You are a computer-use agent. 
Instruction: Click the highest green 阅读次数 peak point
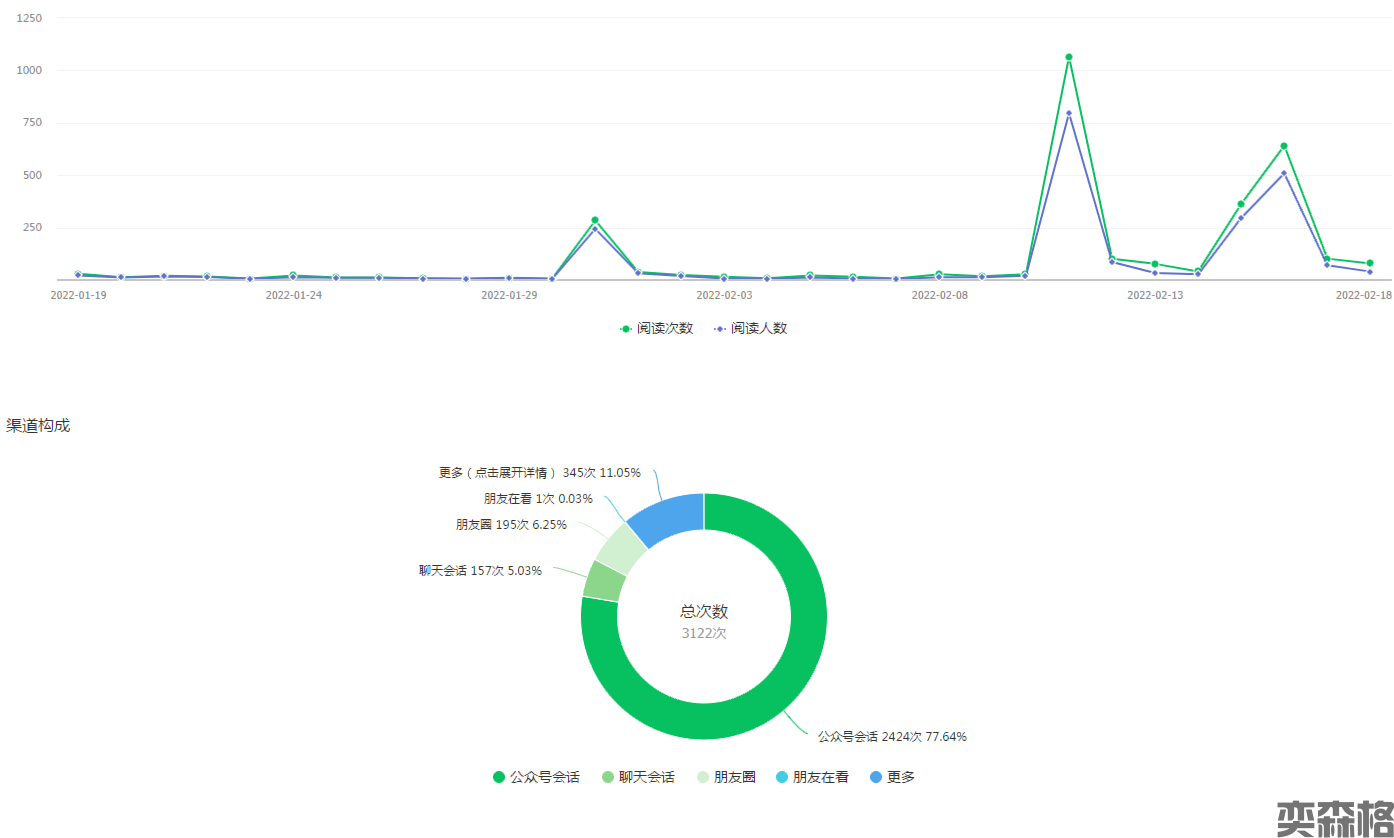click(1069, 57)
